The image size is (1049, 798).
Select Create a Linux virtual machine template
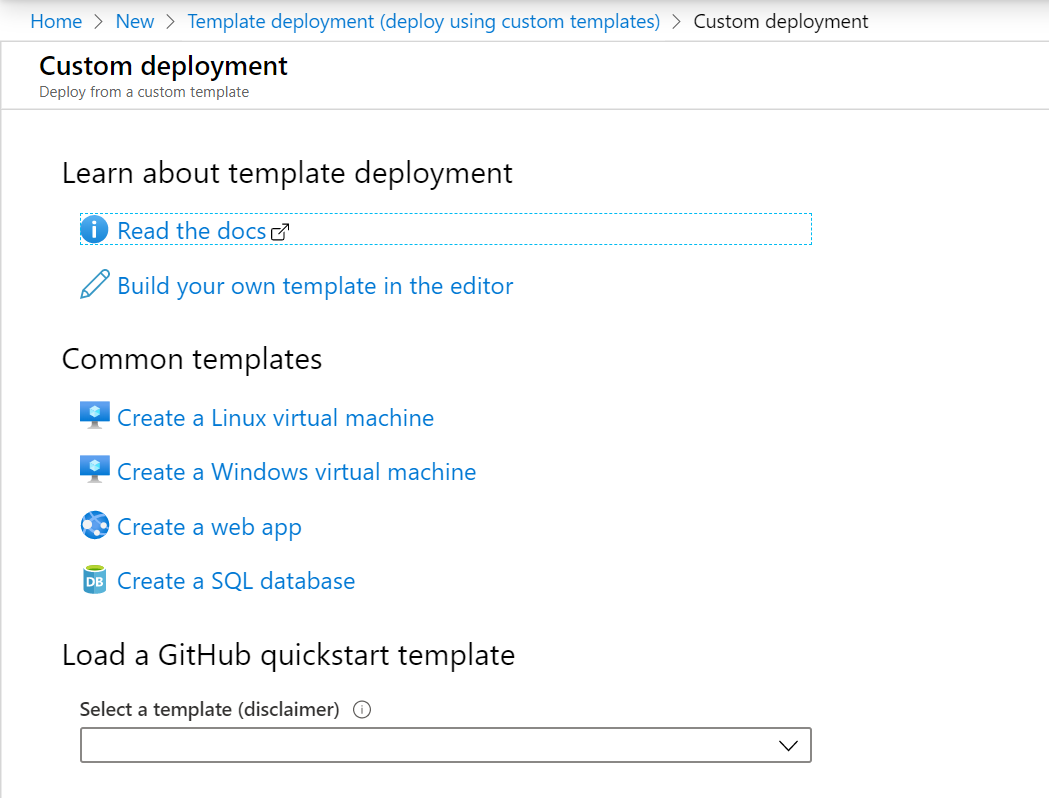[x=275, y=418]
